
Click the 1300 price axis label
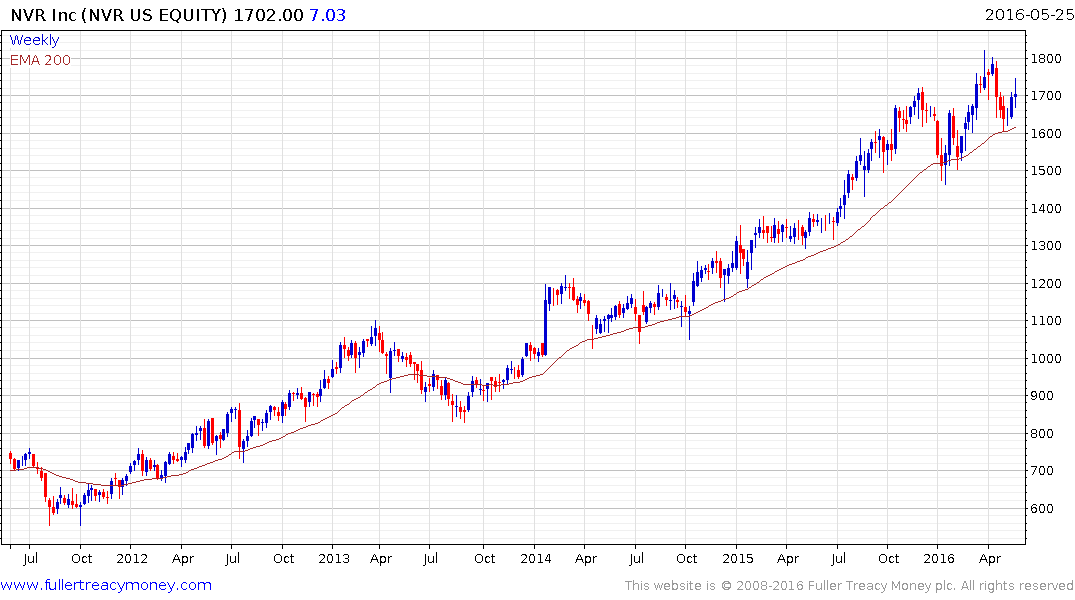point(1046,245)
